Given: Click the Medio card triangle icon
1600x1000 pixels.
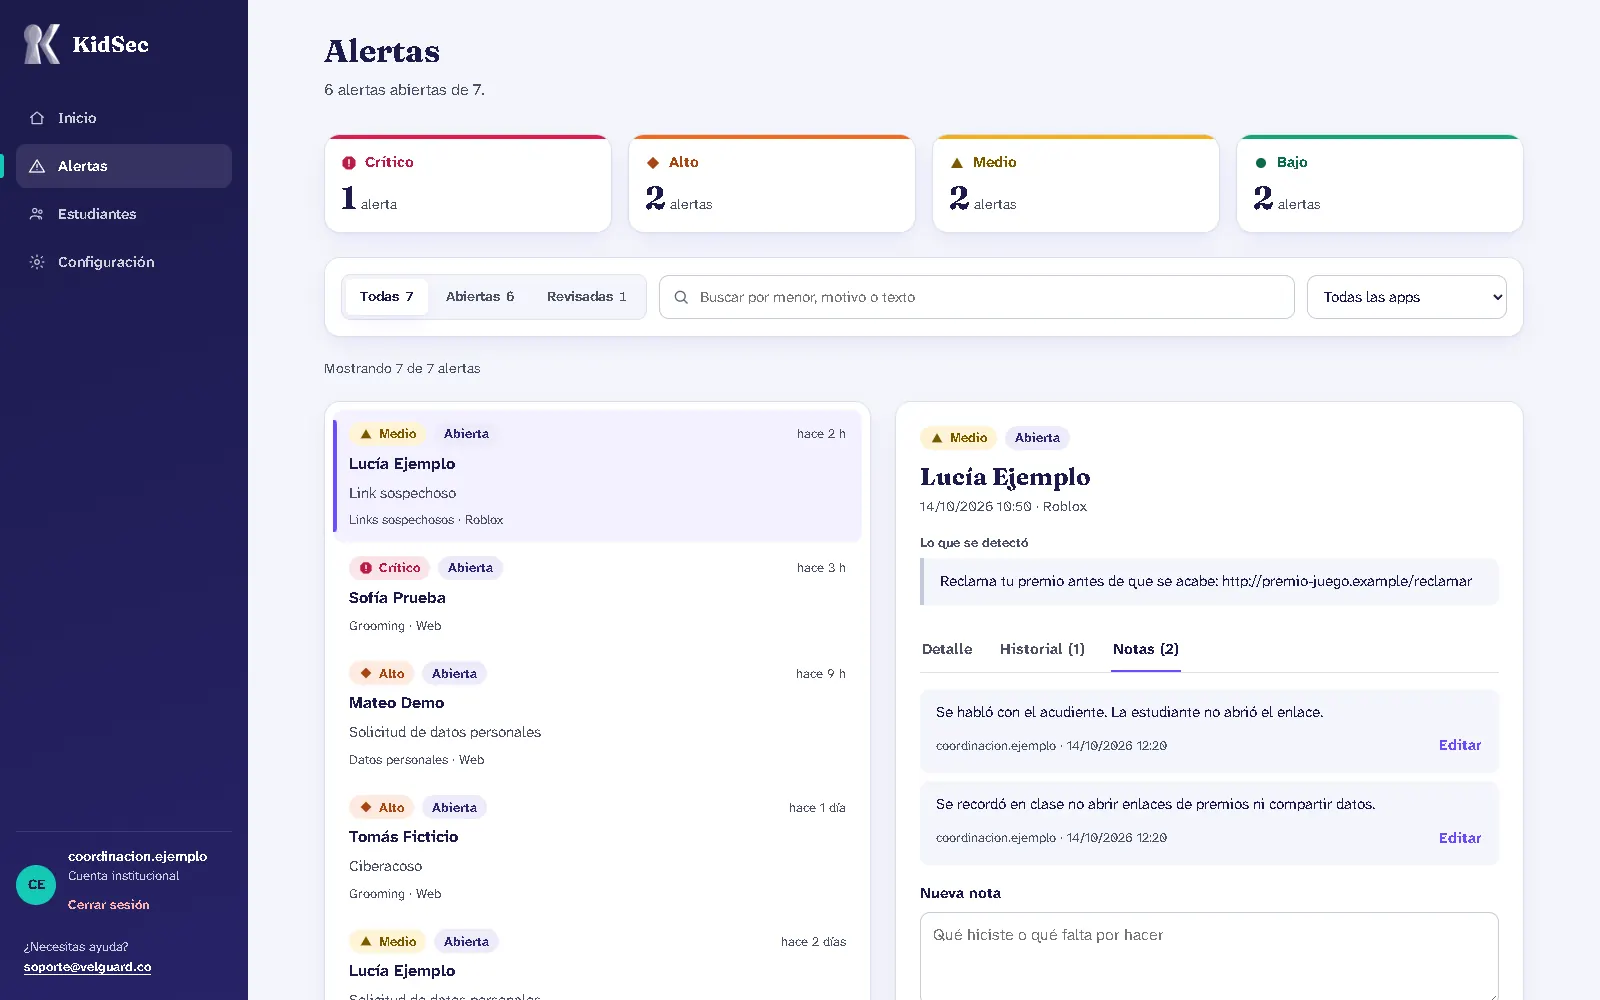Looking at the screenshot, I should [x=957, y=162].
